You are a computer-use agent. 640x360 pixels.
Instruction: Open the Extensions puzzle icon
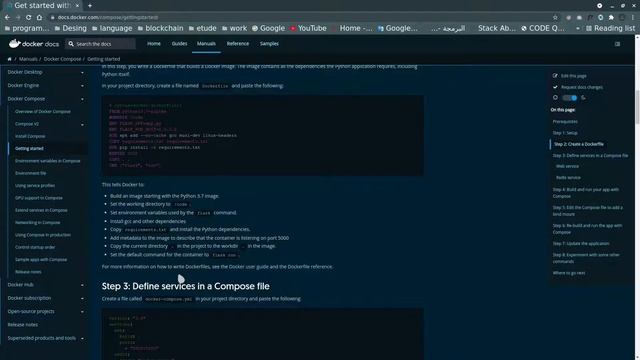click(611, 18)
